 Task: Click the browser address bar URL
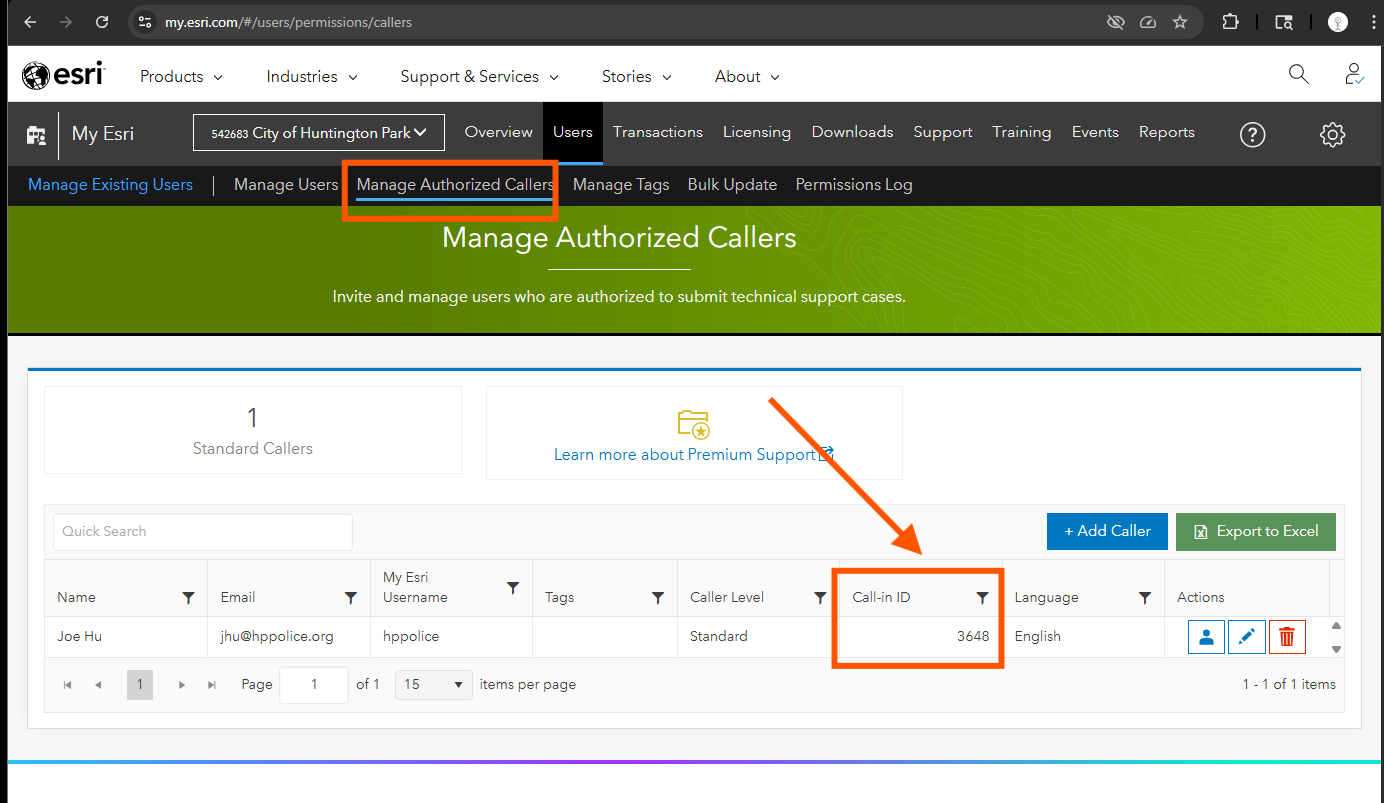[289, 22]
